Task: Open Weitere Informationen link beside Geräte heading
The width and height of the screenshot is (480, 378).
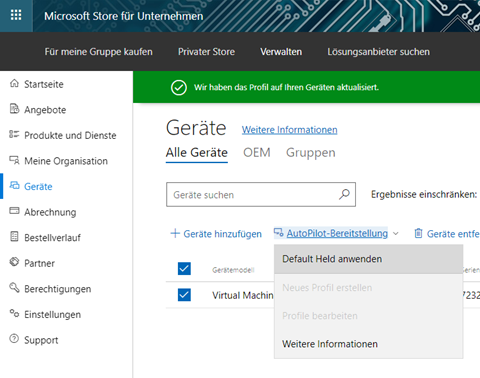Action: pos(289,130)
